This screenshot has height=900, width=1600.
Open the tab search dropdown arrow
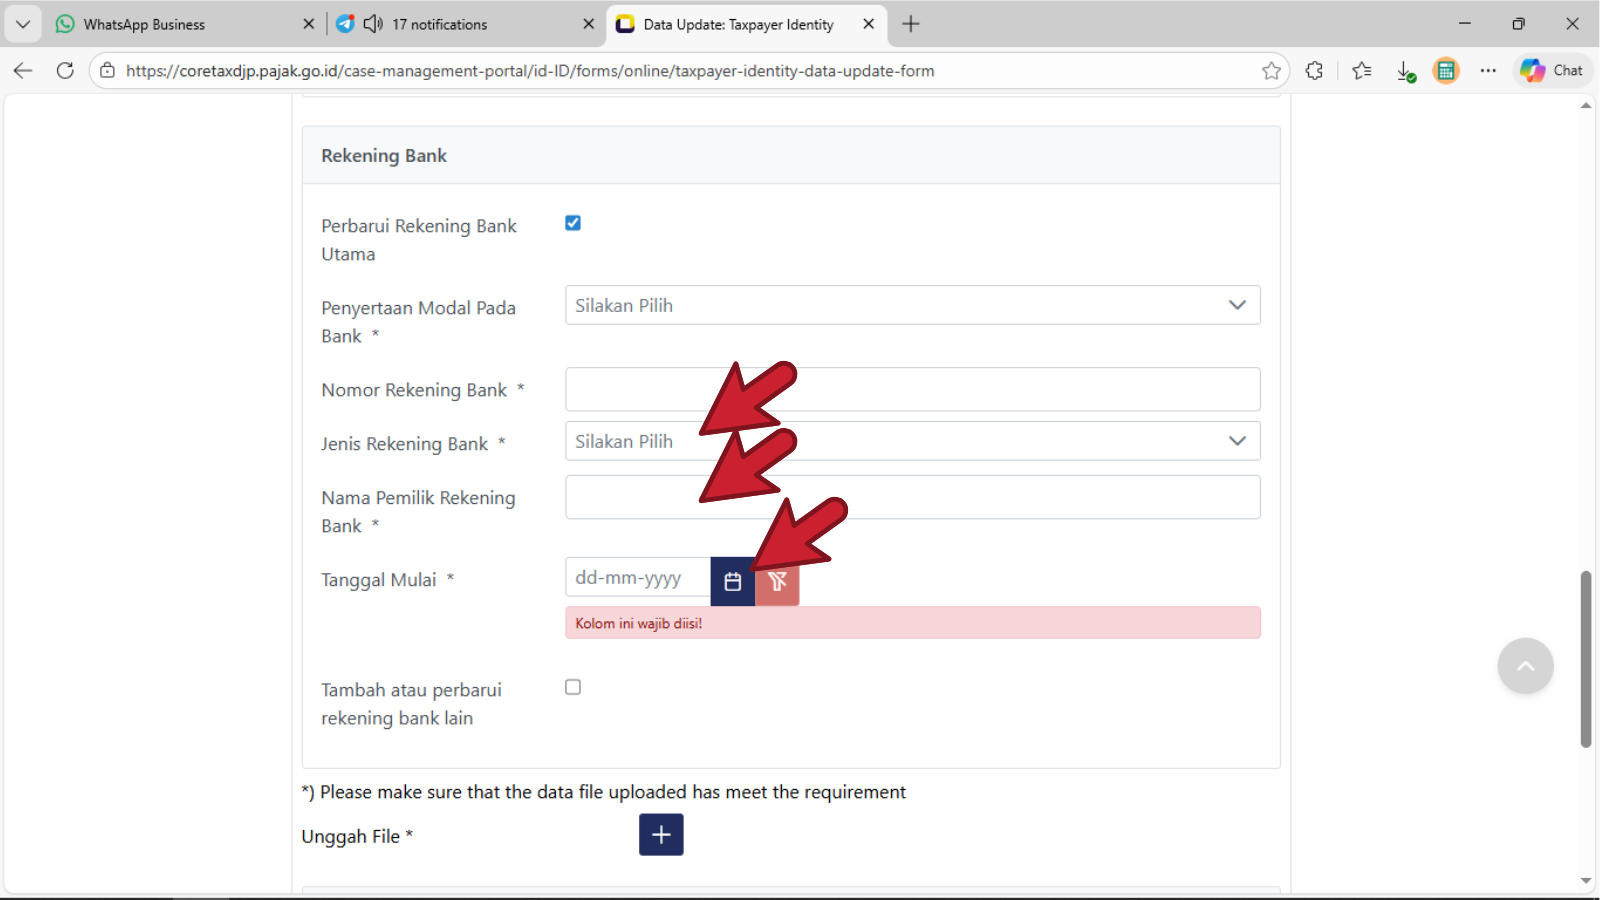pos(23,24)
